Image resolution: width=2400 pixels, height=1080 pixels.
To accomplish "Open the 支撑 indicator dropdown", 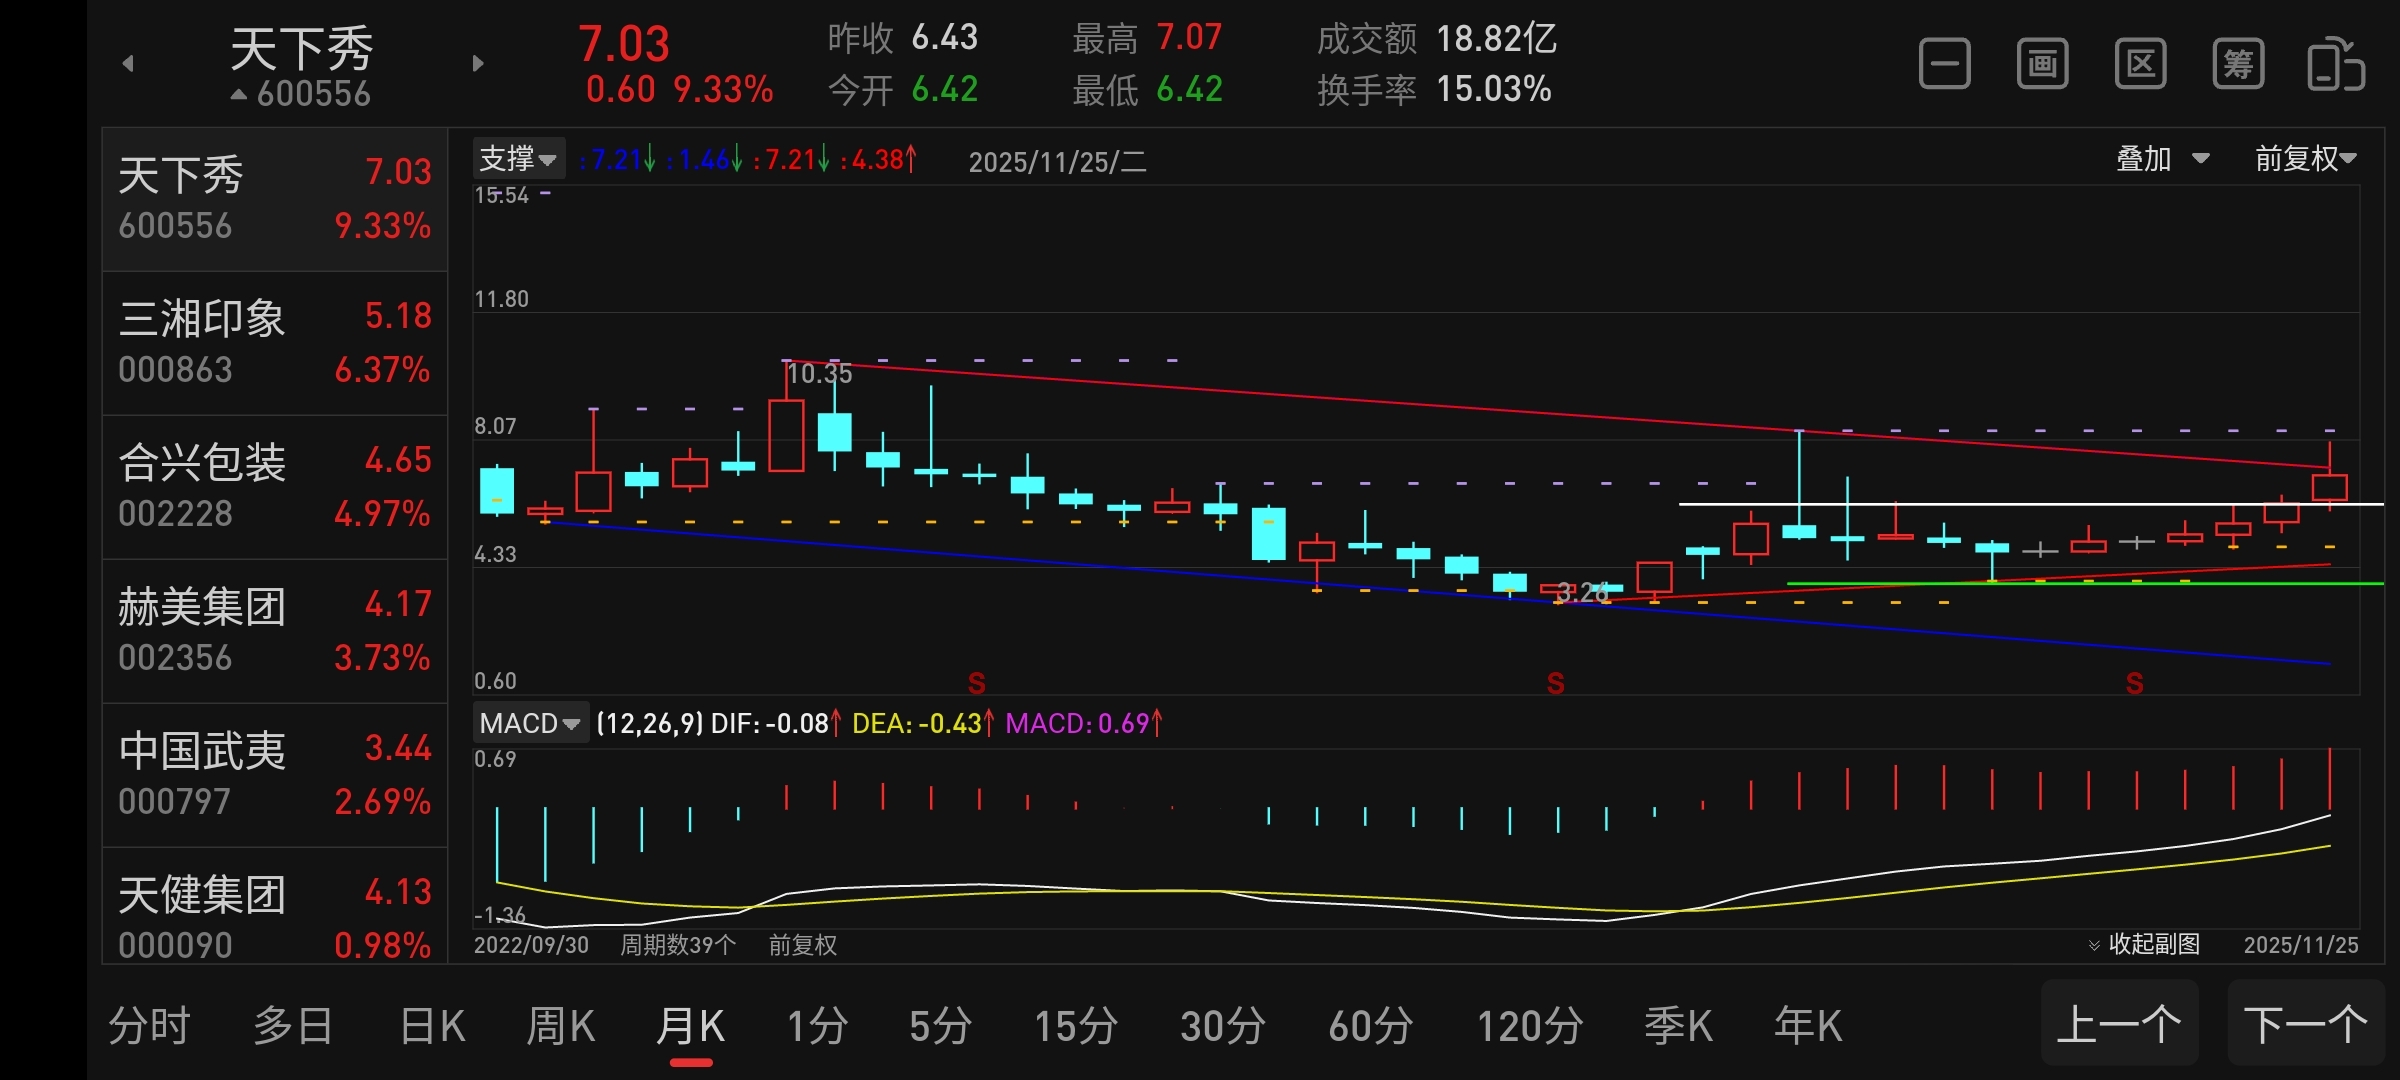I will pyautogui.click(x=518, y=159).
